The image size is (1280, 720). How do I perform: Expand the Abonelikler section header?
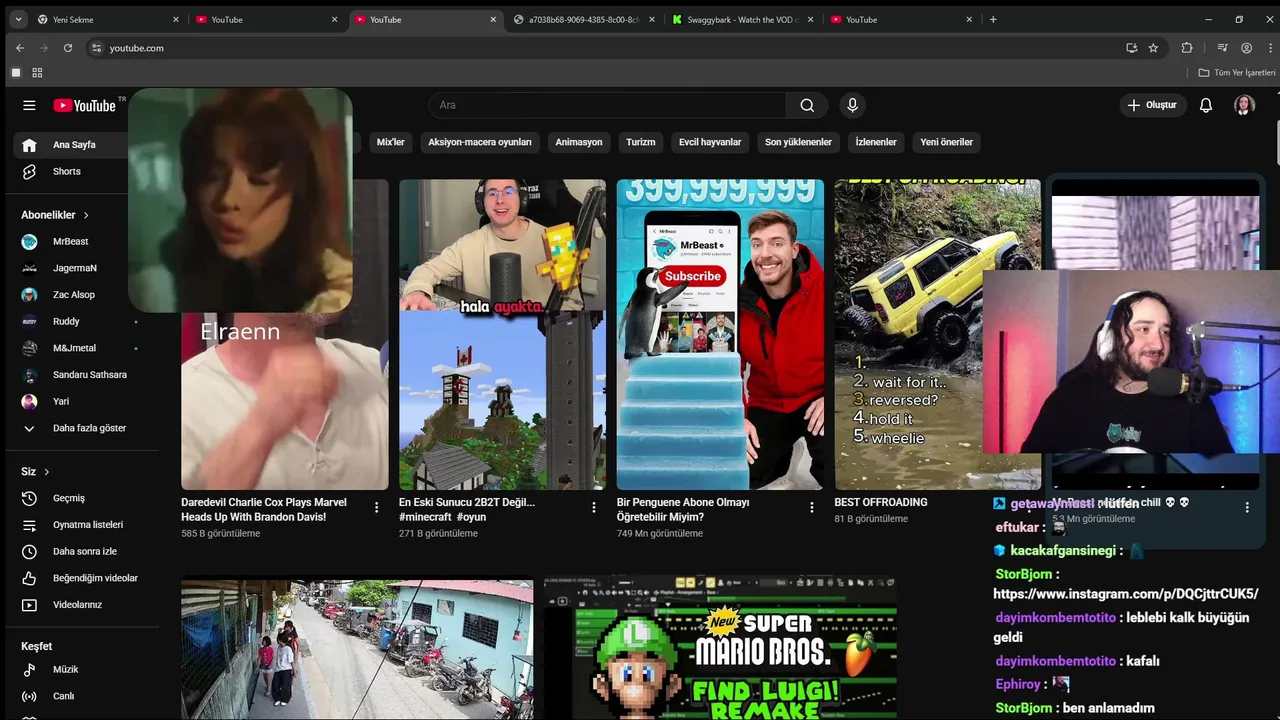55,215
